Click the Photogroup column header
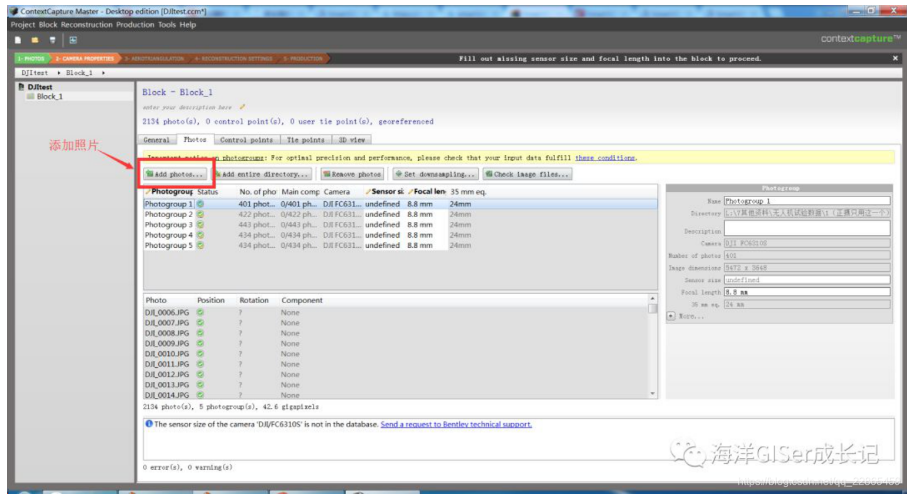922x501 pixels. [169, 192]
